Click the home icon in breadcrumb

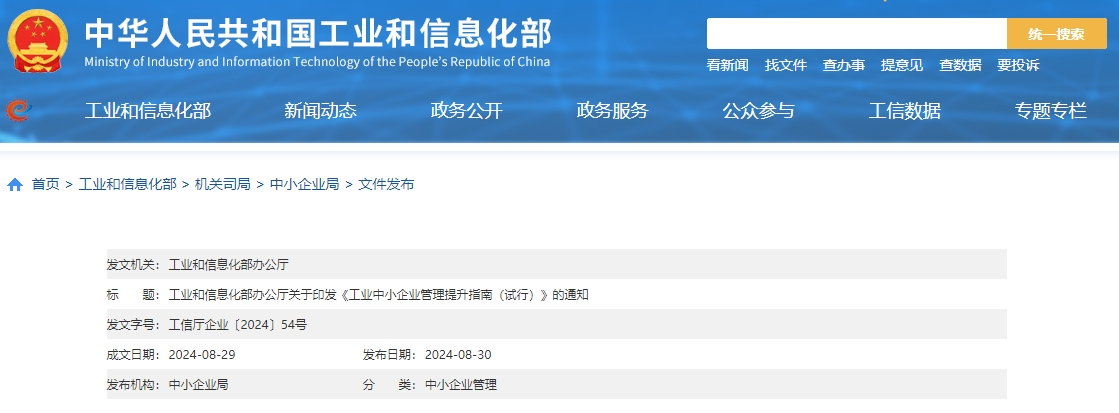(x=15, y=185)
